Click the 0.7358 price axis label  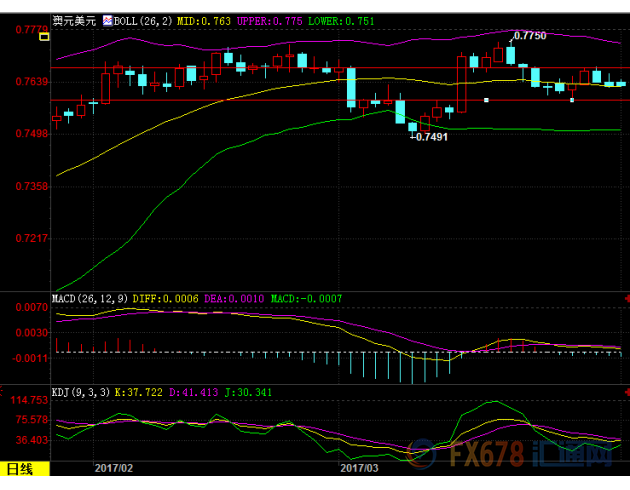31,186
